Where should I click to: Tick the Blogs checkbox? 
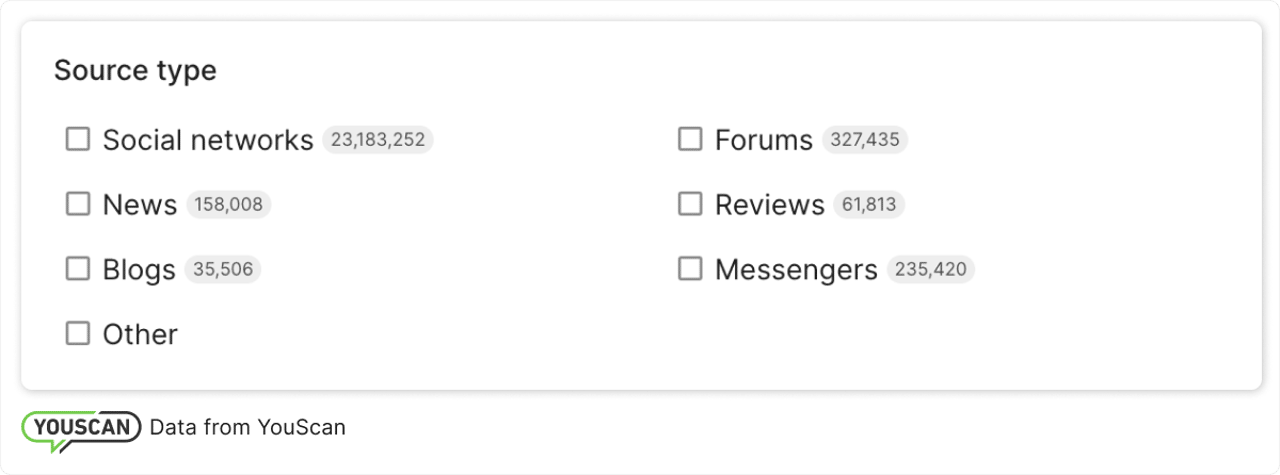[x=78, y=269]
